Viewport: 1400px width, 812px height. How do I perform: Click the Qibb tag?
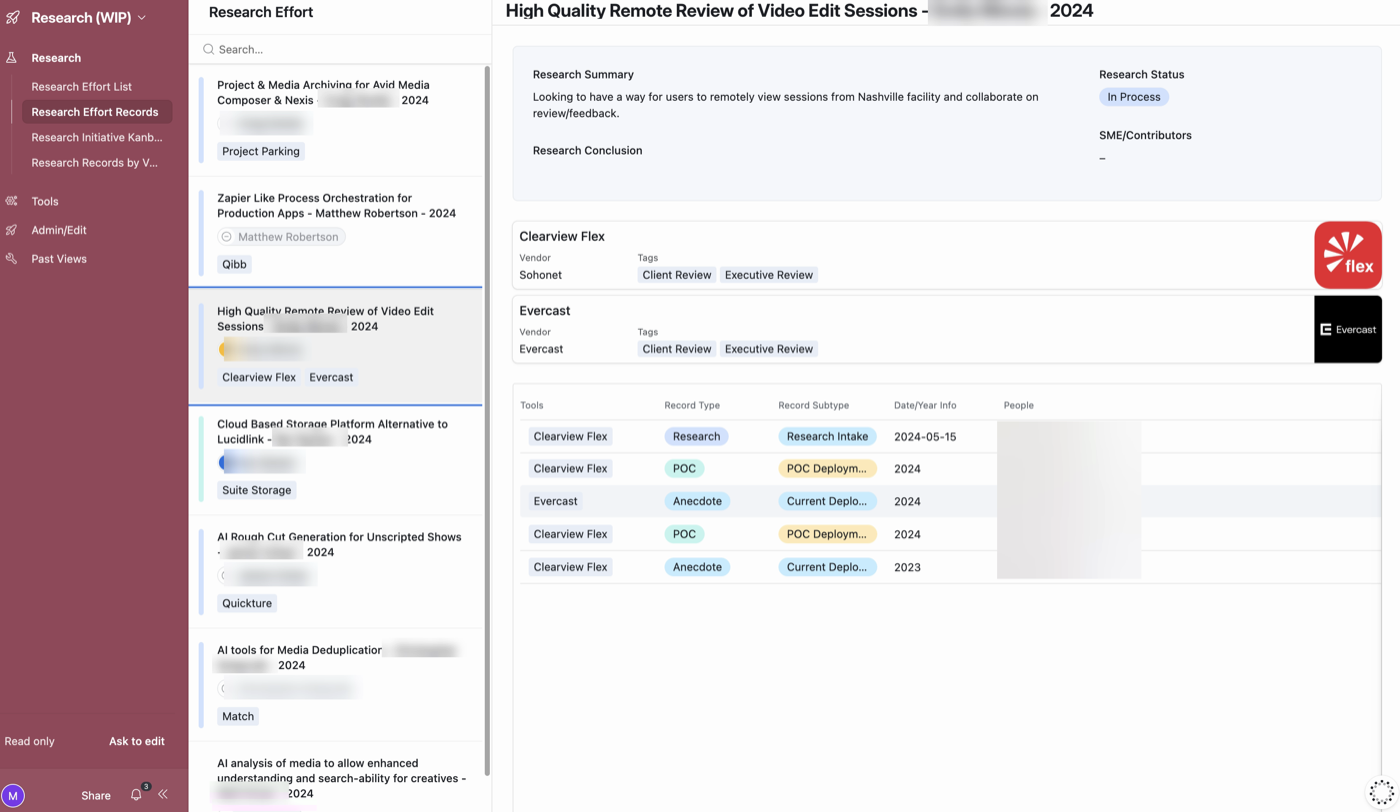point(234,264)
